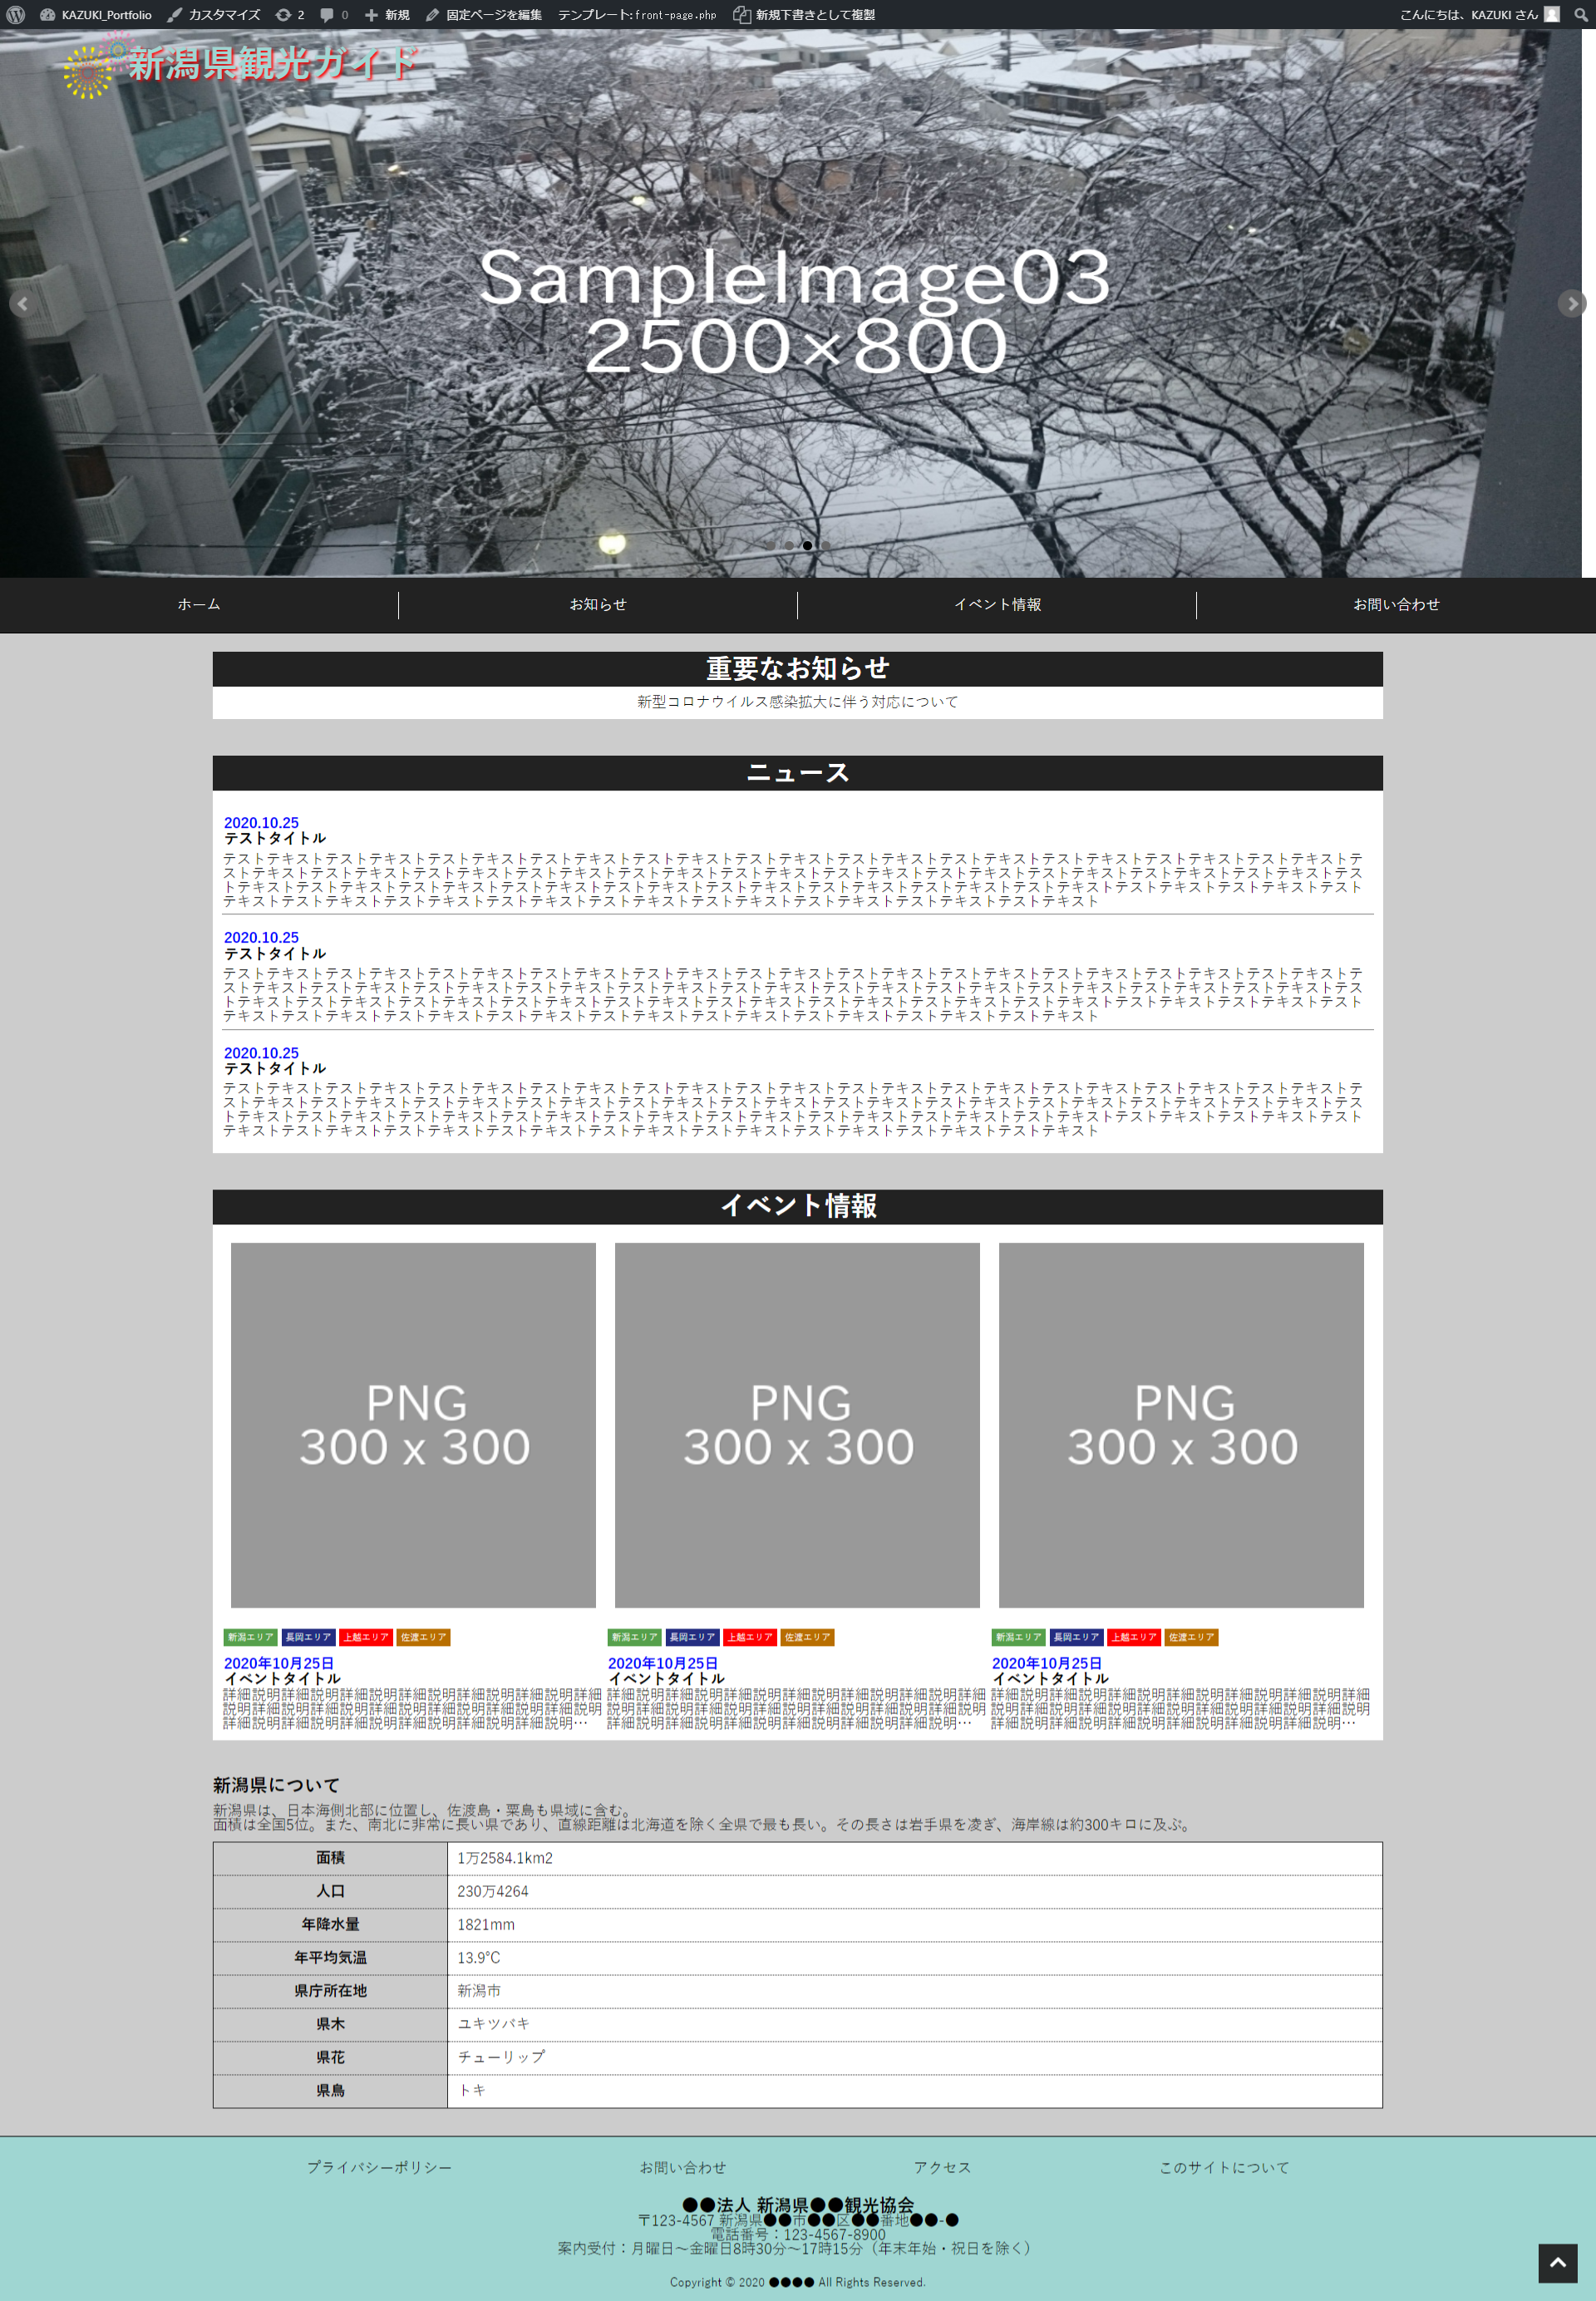
Task: Click the search magnifier icon in admin bar
Action: point(1581,14)
